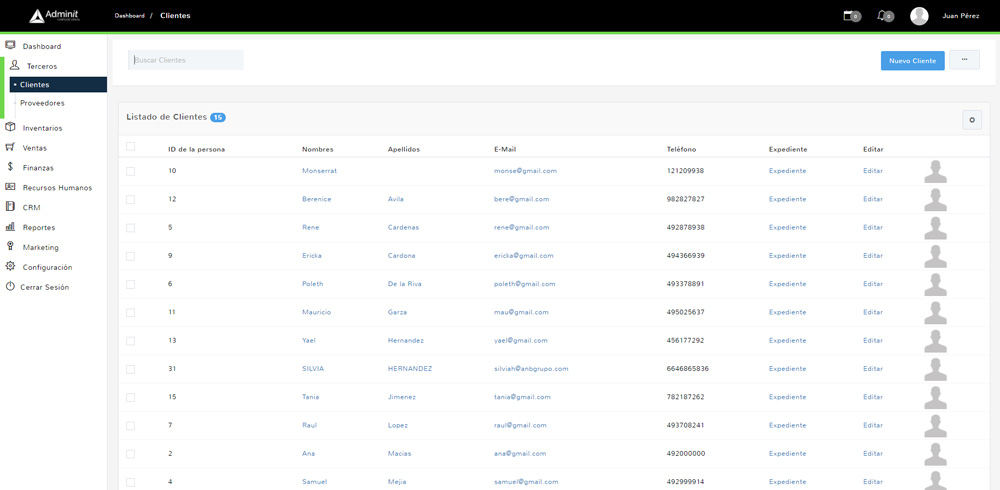Click the Cerrar Sesión power icon
1000x490 pixels.
[10, 287]
